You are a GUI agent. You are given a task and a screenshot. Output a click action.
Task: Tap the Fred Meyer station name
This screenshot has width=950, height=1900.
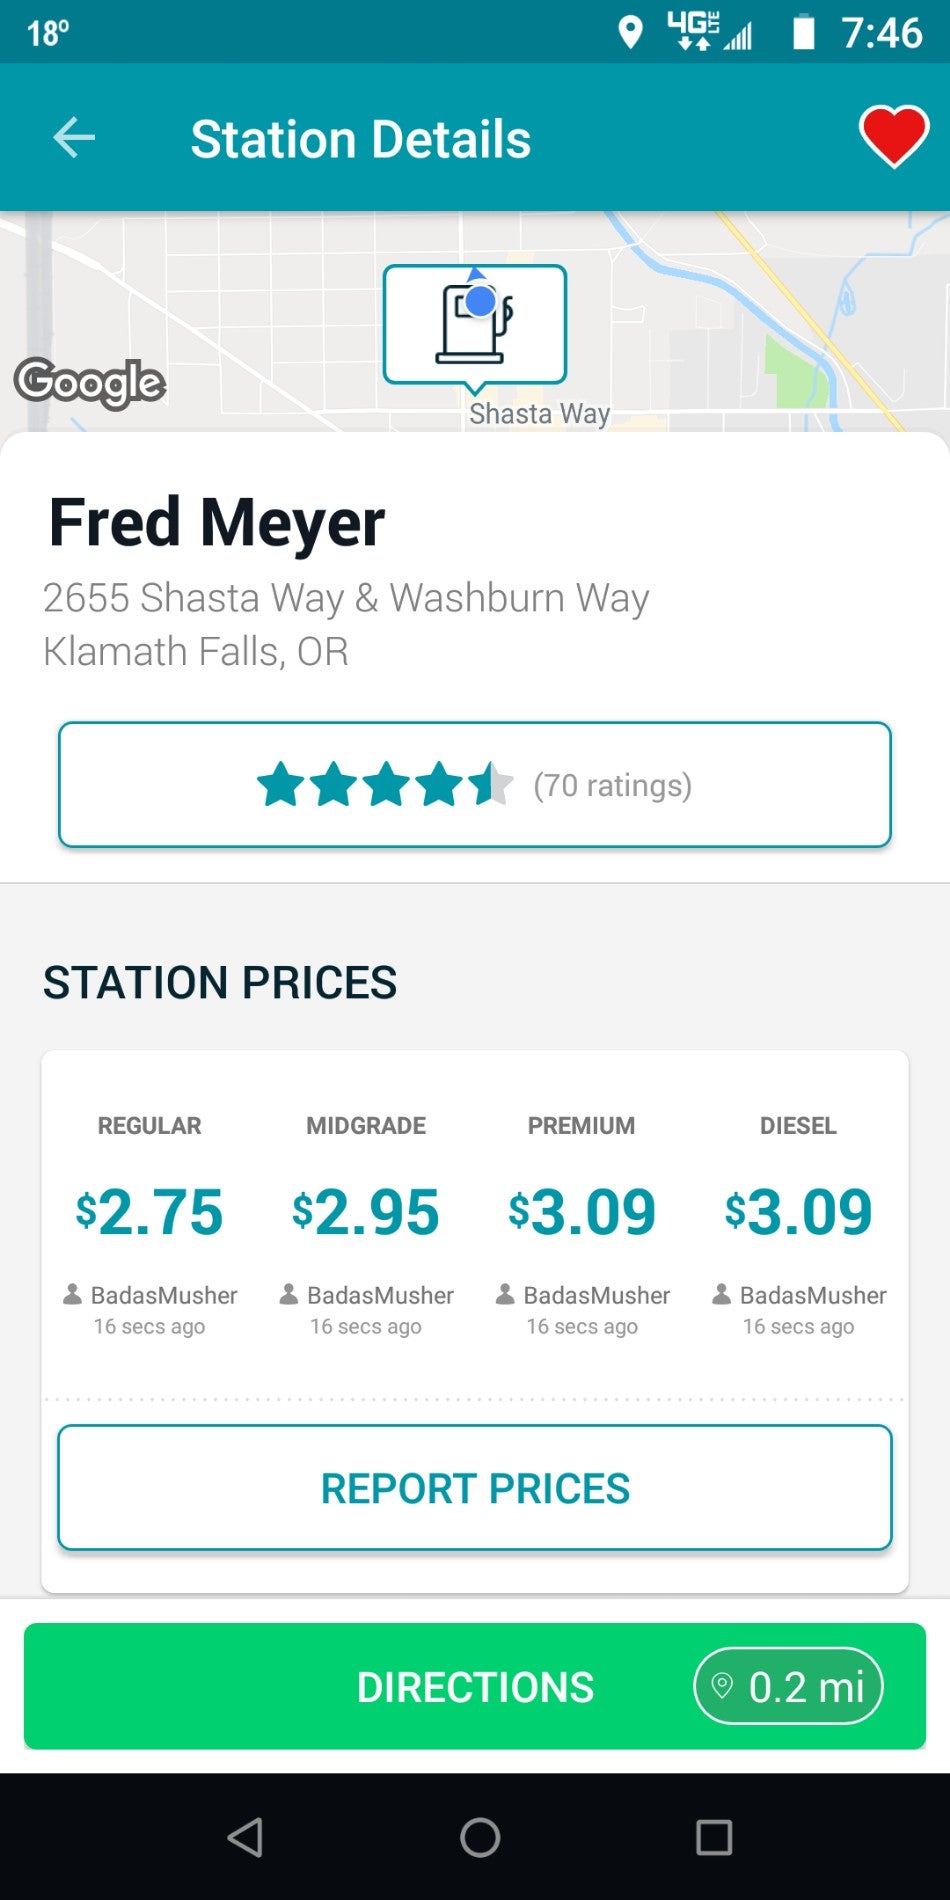coord(217,522)
